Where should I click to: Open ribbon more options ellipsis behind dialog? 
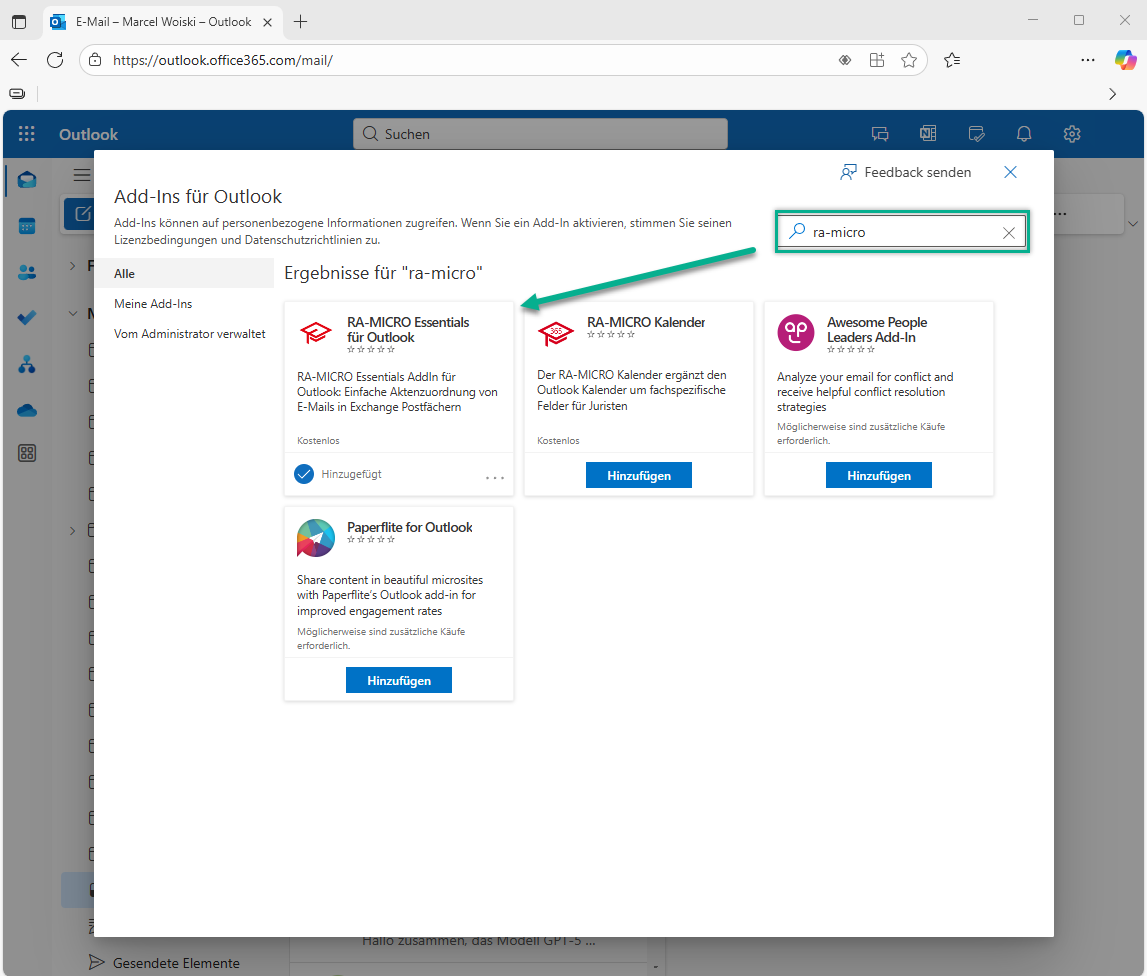[1060, 214]
